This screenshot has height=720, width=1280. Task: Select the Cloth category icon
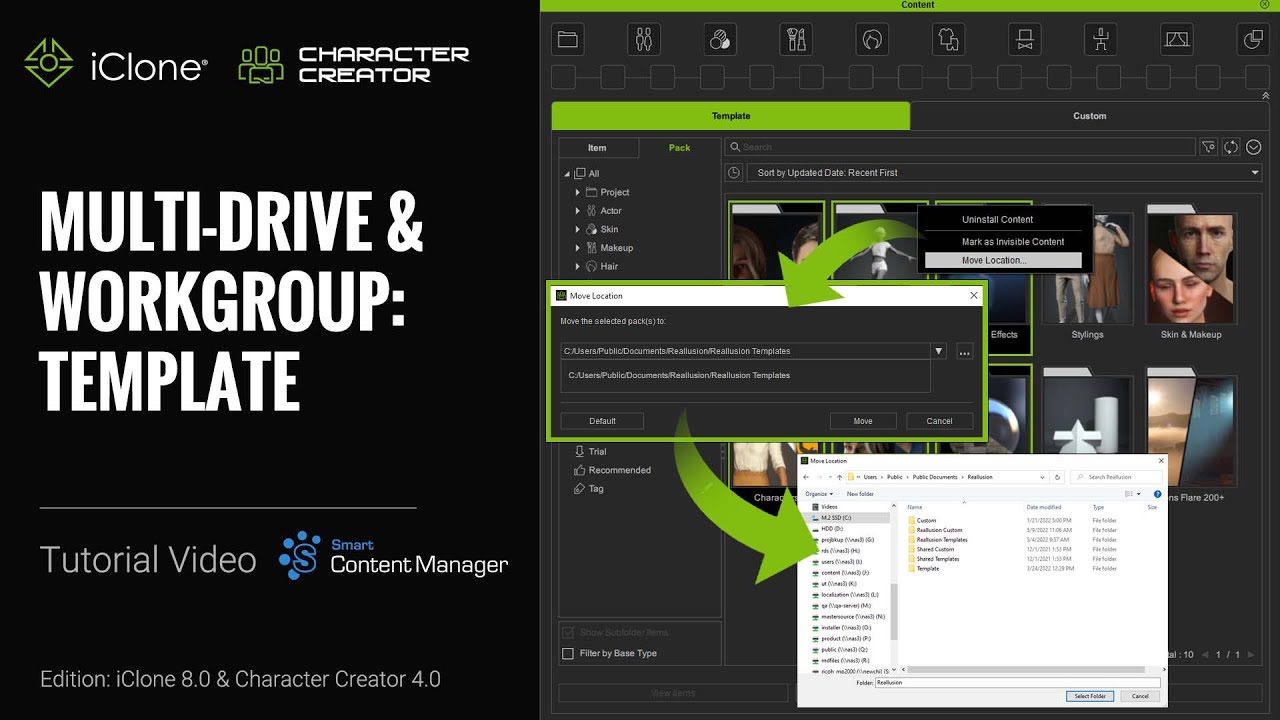point(948,39)
